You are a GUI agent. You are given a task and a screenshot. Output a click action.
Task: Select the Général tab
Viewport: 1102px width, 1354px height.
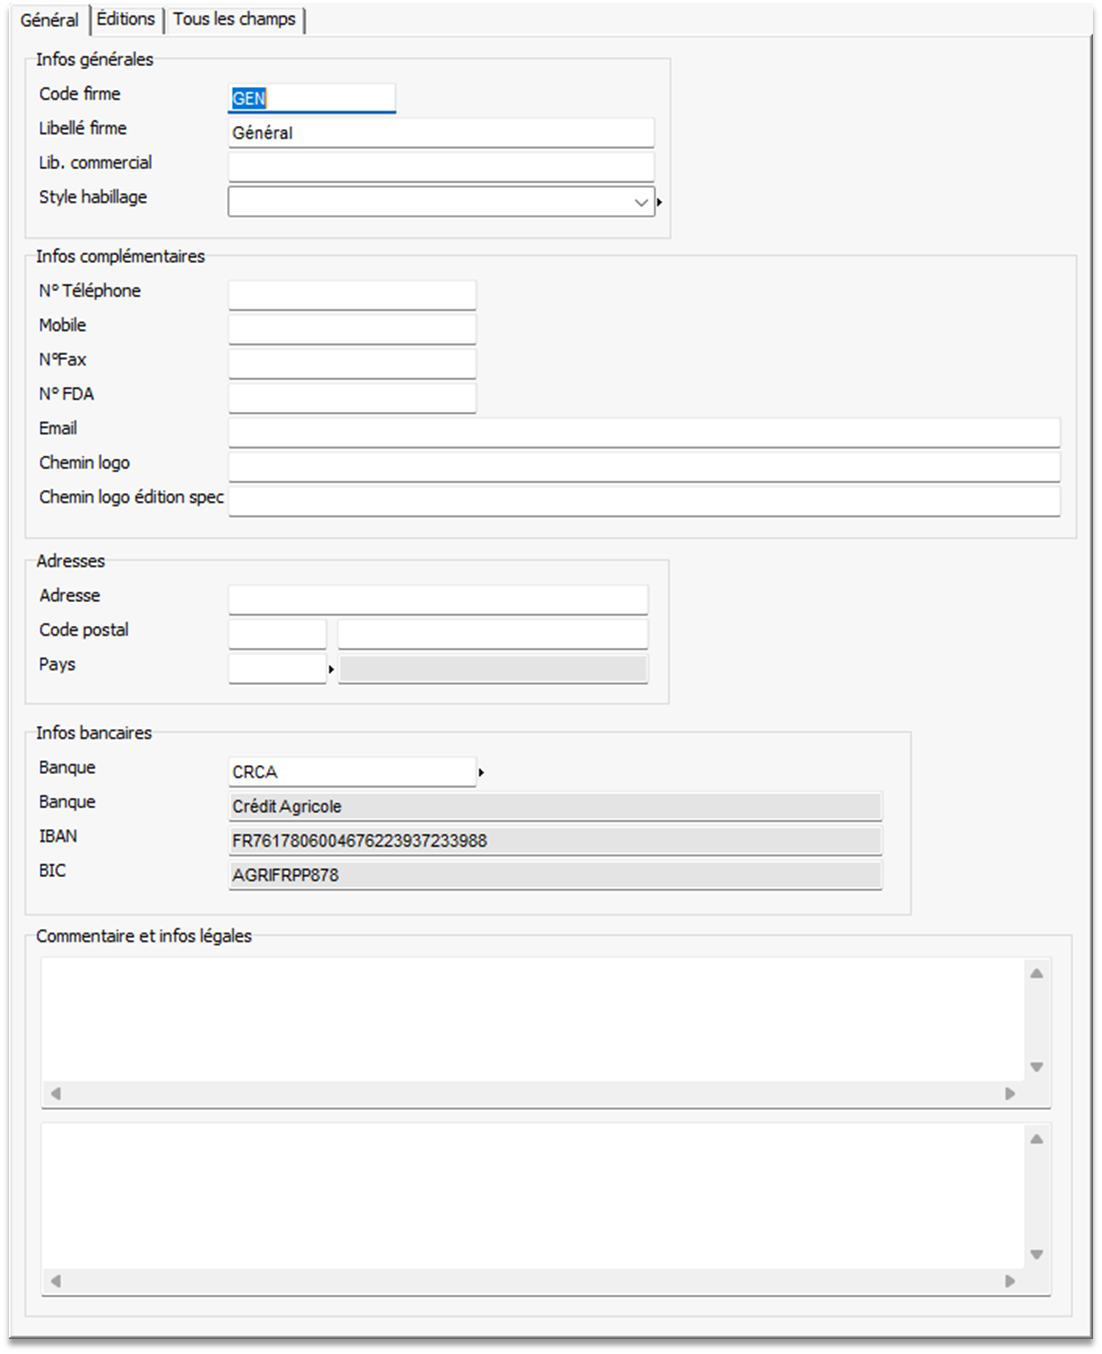pyautogui.click(x=49, y=20)
